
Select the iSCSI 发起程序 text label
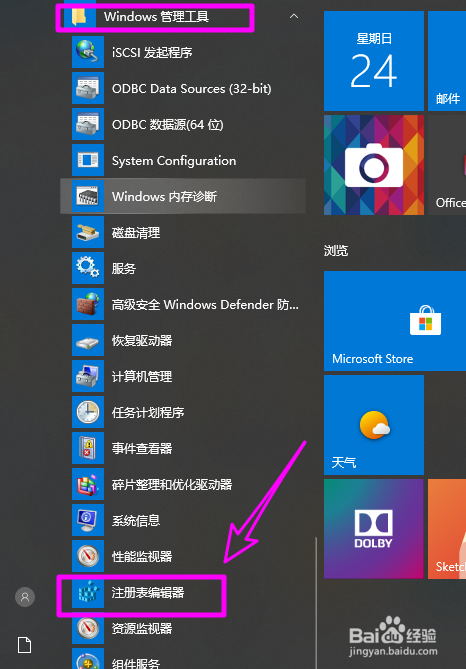pos(152,53)
